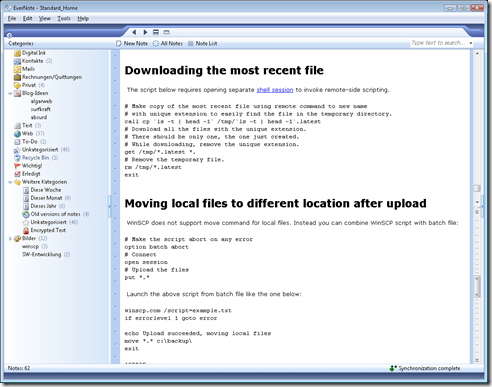Screen dimensions: 492x387
Task: Click the time band slider handle
Action: click(477, 287)
